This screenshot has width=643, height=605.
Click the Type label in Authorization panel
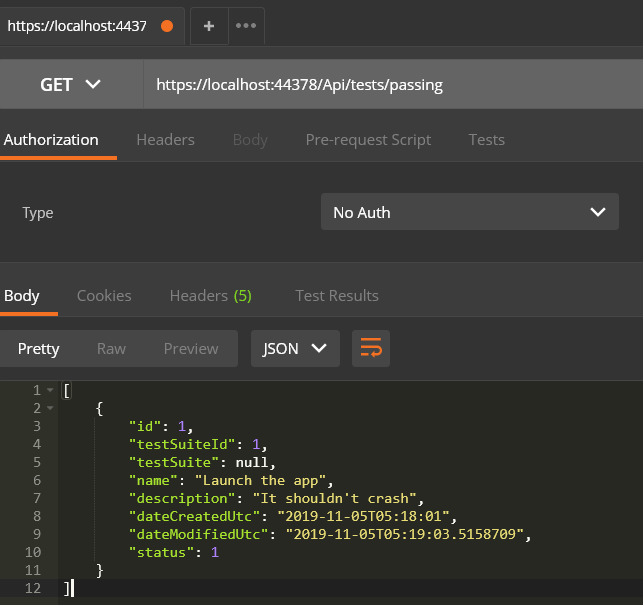(38, 213)
